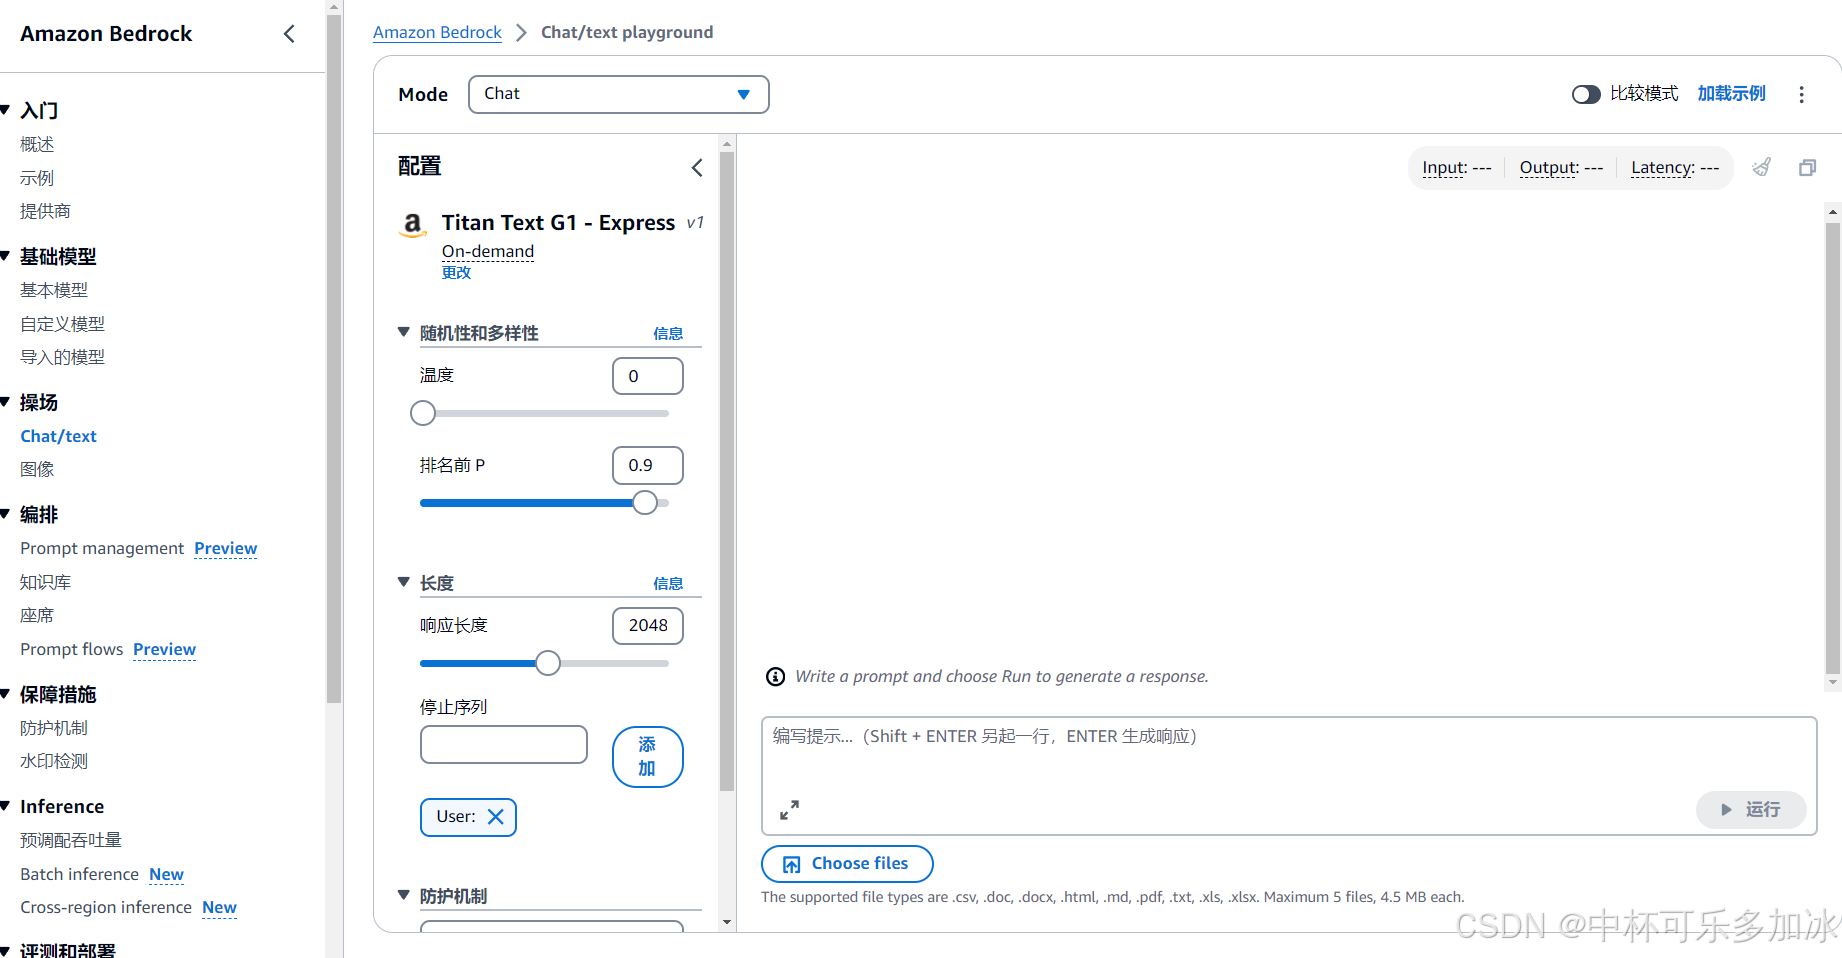Image resolution: width=1842 pixels, height=958 pixels.
Task: Collapse the 保障措施 sidebar group
Action: [5, 694]
